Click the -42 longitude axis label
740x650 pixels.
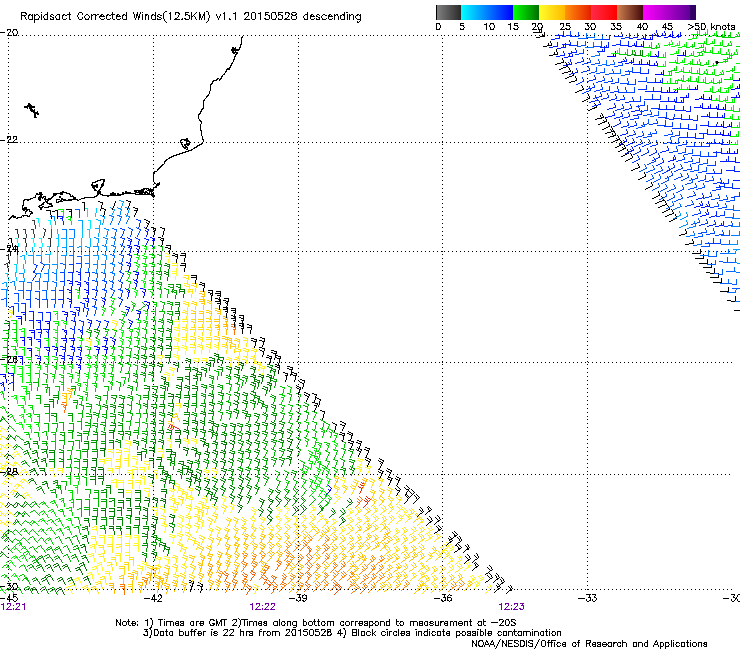(153, 598)
